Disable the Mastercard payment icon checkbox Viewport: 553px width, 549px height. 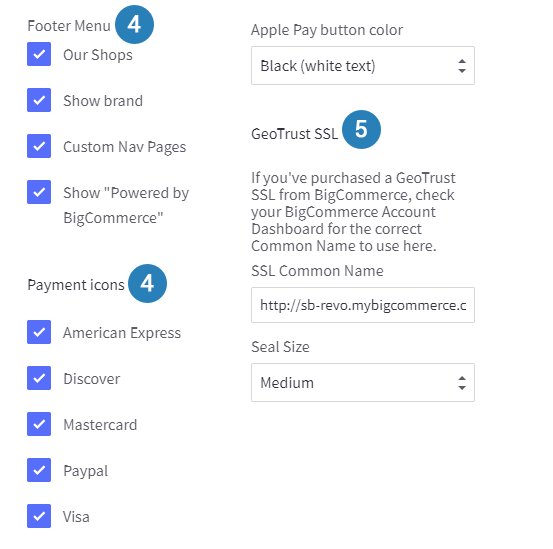click(x=39, y=424)
